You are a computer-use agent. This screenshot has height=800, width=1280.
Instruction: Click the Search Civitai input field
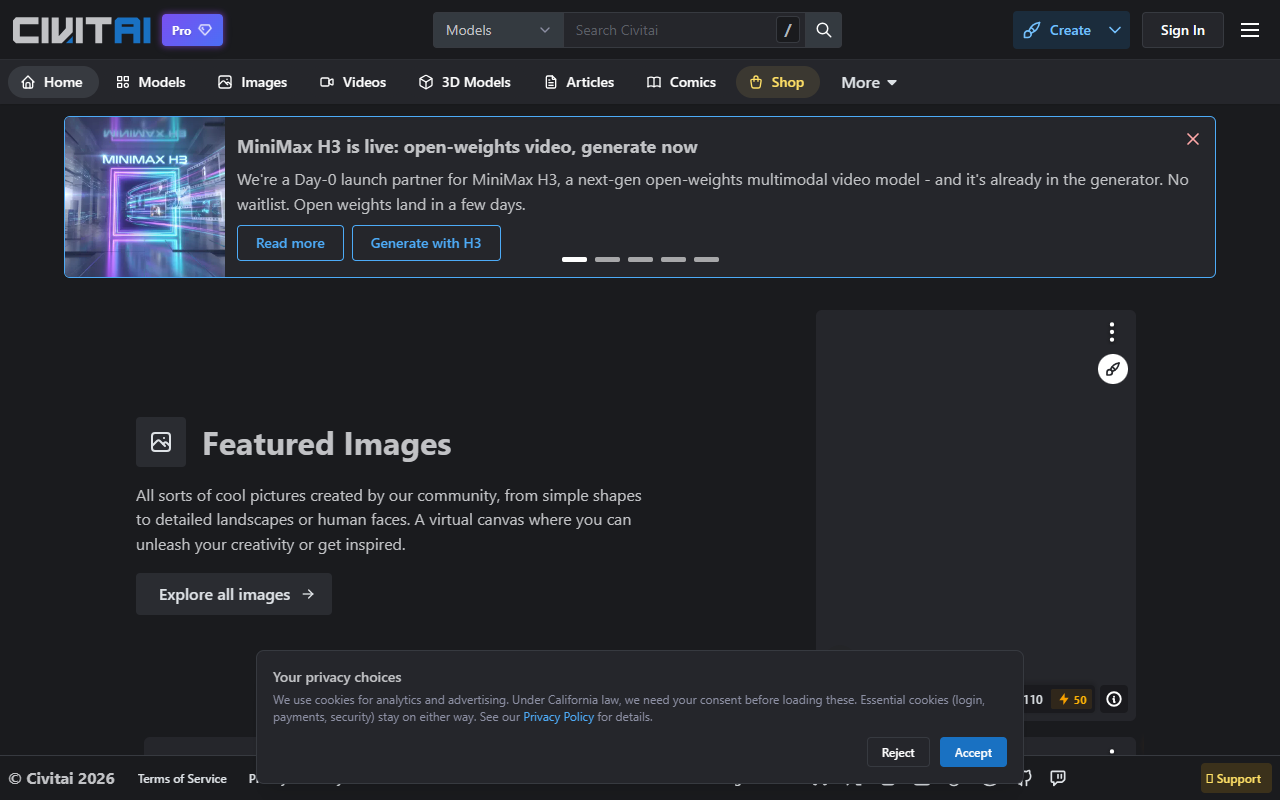click(670, 30)
